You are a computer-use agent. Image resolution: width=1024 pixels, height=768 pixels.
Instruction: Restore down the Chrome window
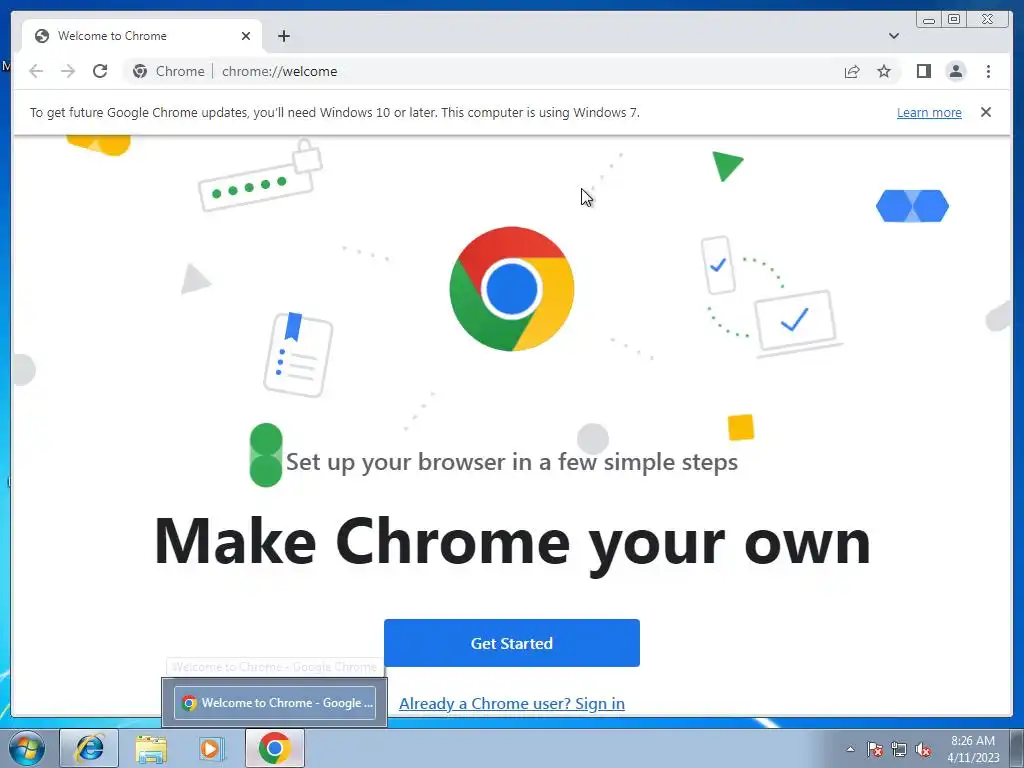point(954,20)
